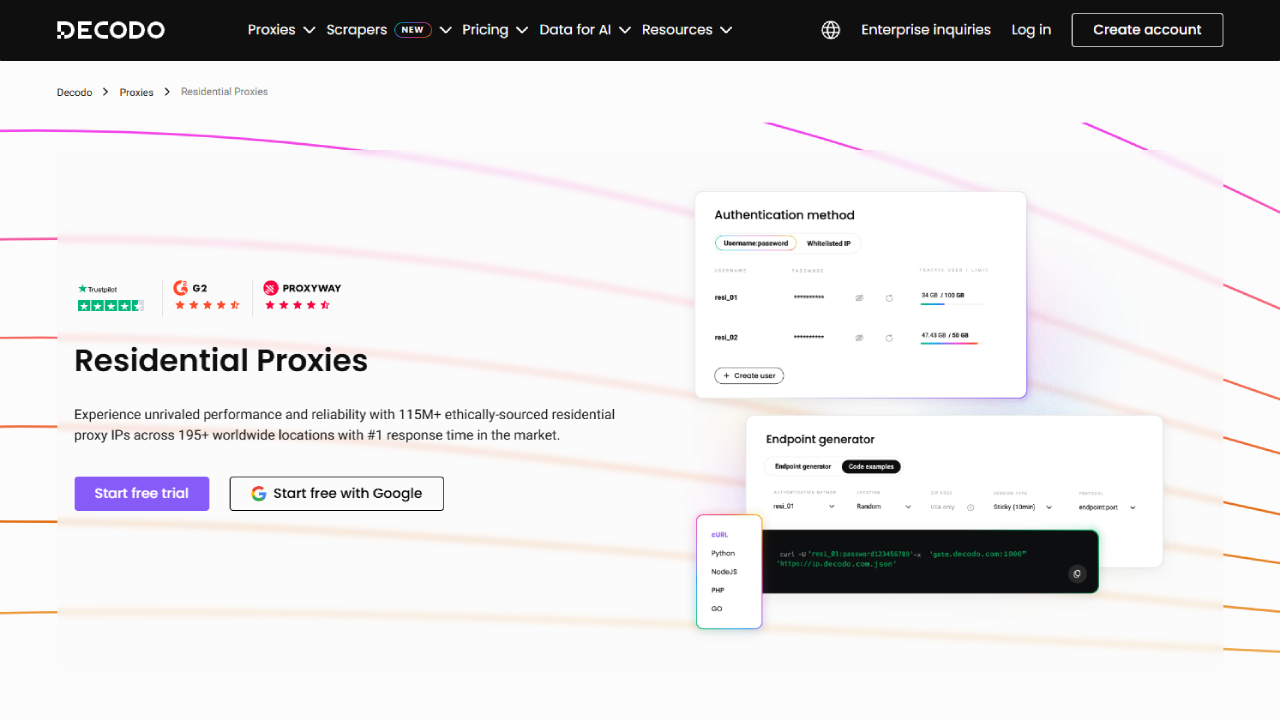Open the Location dropdown set to Random
This screenshot has height=720, width=1280.
tap(884, 507)
